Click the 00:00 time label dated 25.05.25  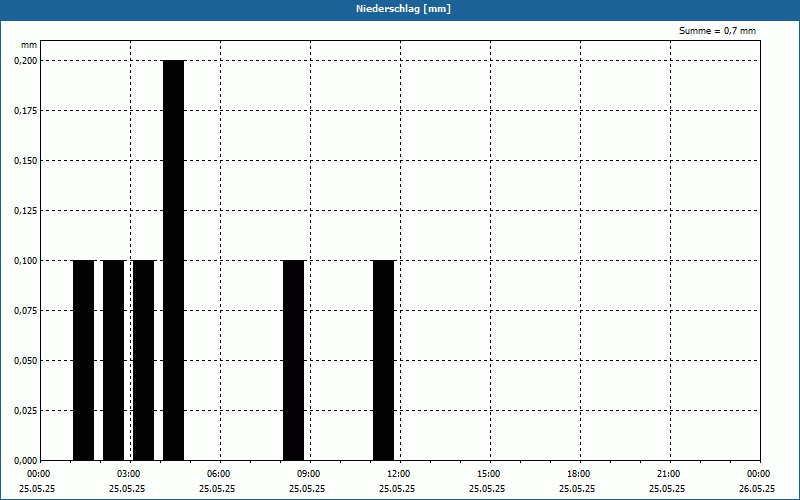point(39,474)
